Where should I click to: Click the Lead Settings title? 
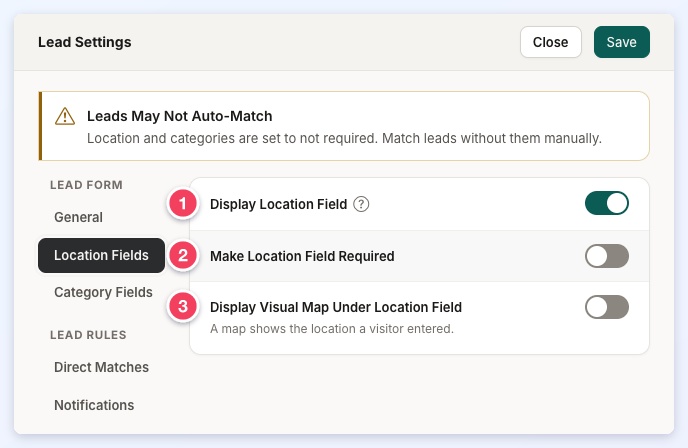click(x=85, y=42)
